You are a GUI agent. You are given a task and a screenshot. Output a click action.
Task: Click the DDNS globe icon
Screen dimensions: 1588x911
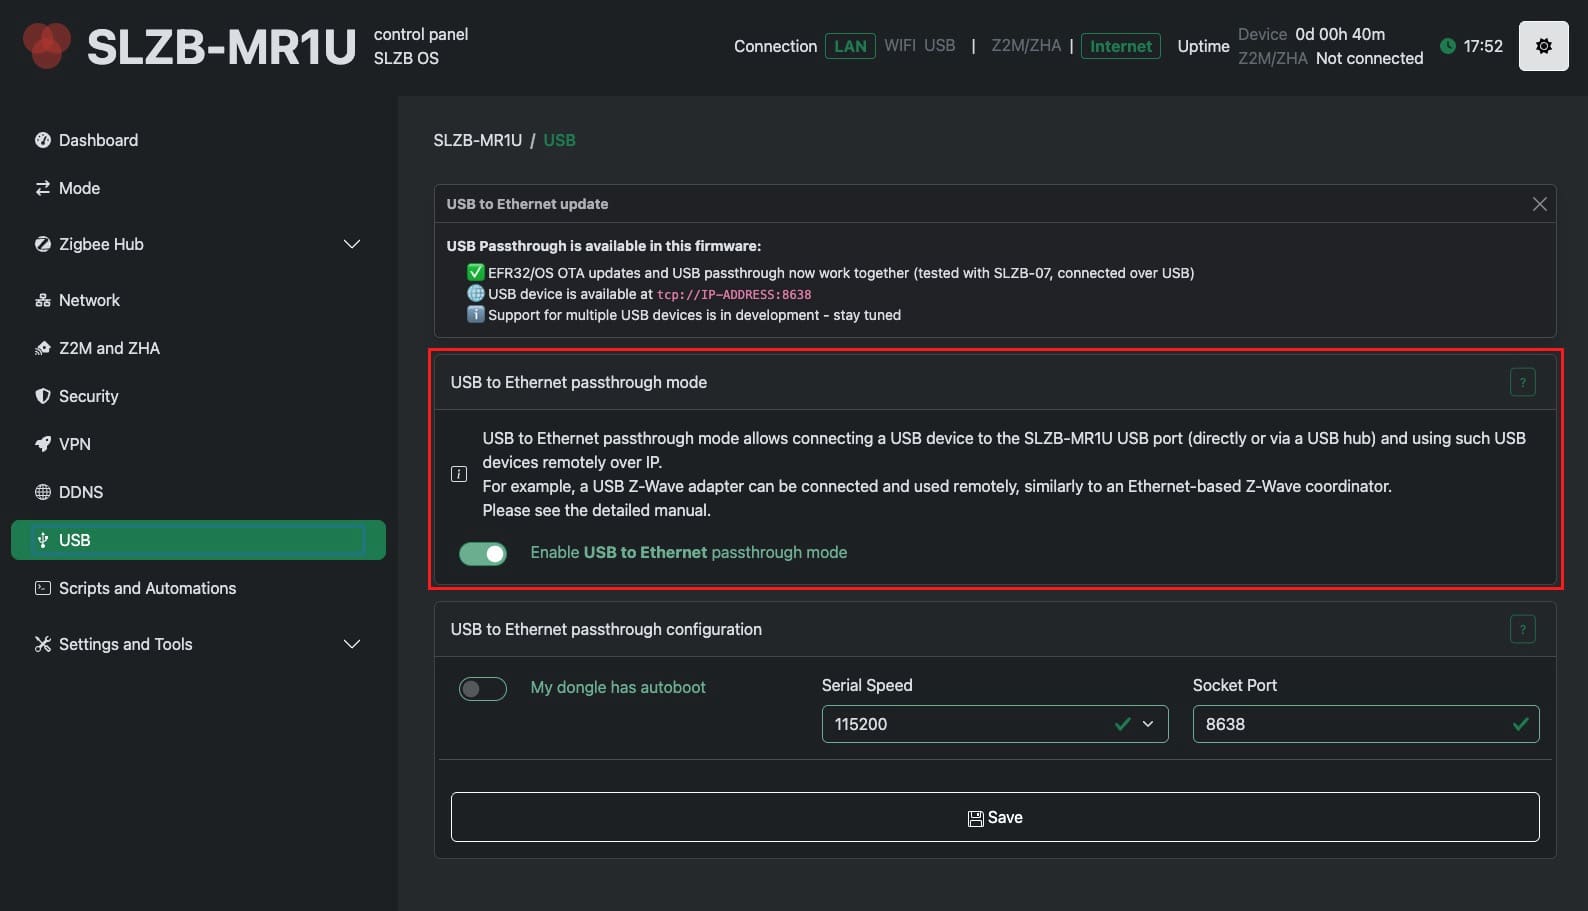tap(42, 492)
